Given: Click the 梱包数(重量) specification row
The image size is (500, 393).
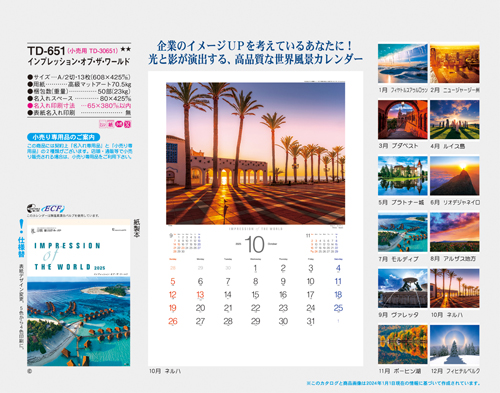Looking at the screenshot, I should 79,91.
